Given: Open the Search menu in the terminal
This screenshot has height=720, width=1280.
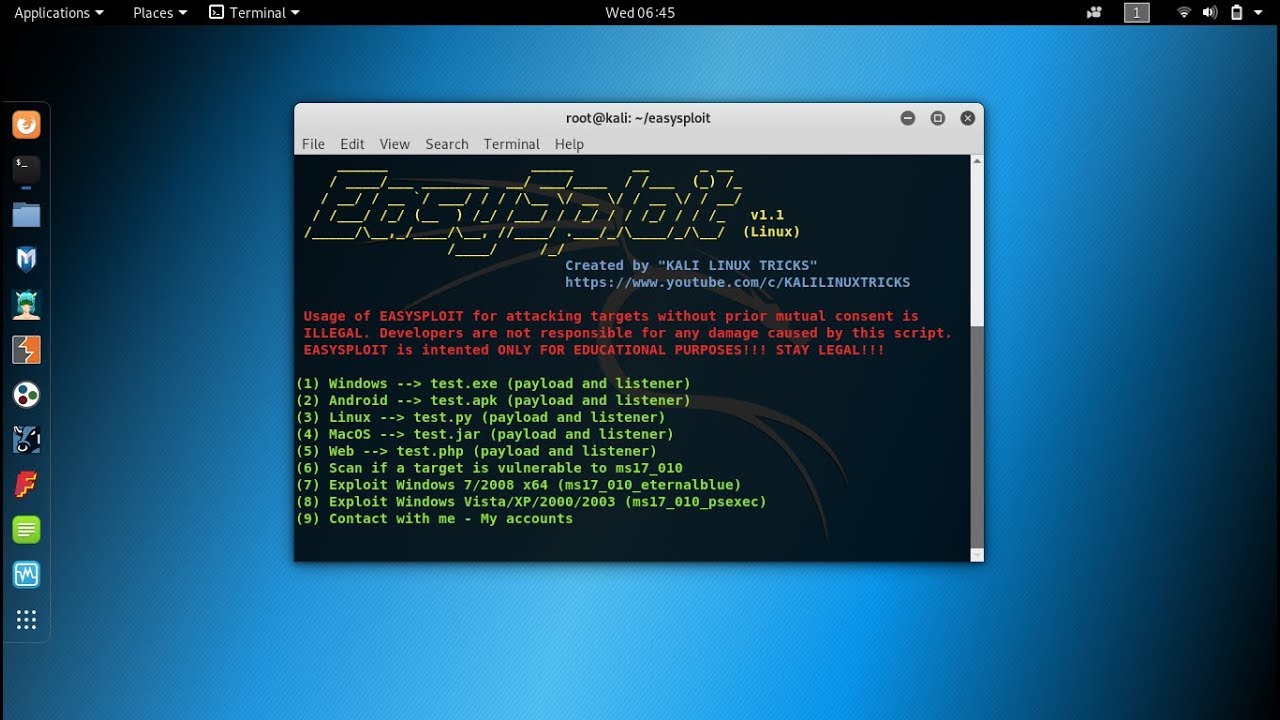Looking at the screenshot, I should [x=446, y=144].
